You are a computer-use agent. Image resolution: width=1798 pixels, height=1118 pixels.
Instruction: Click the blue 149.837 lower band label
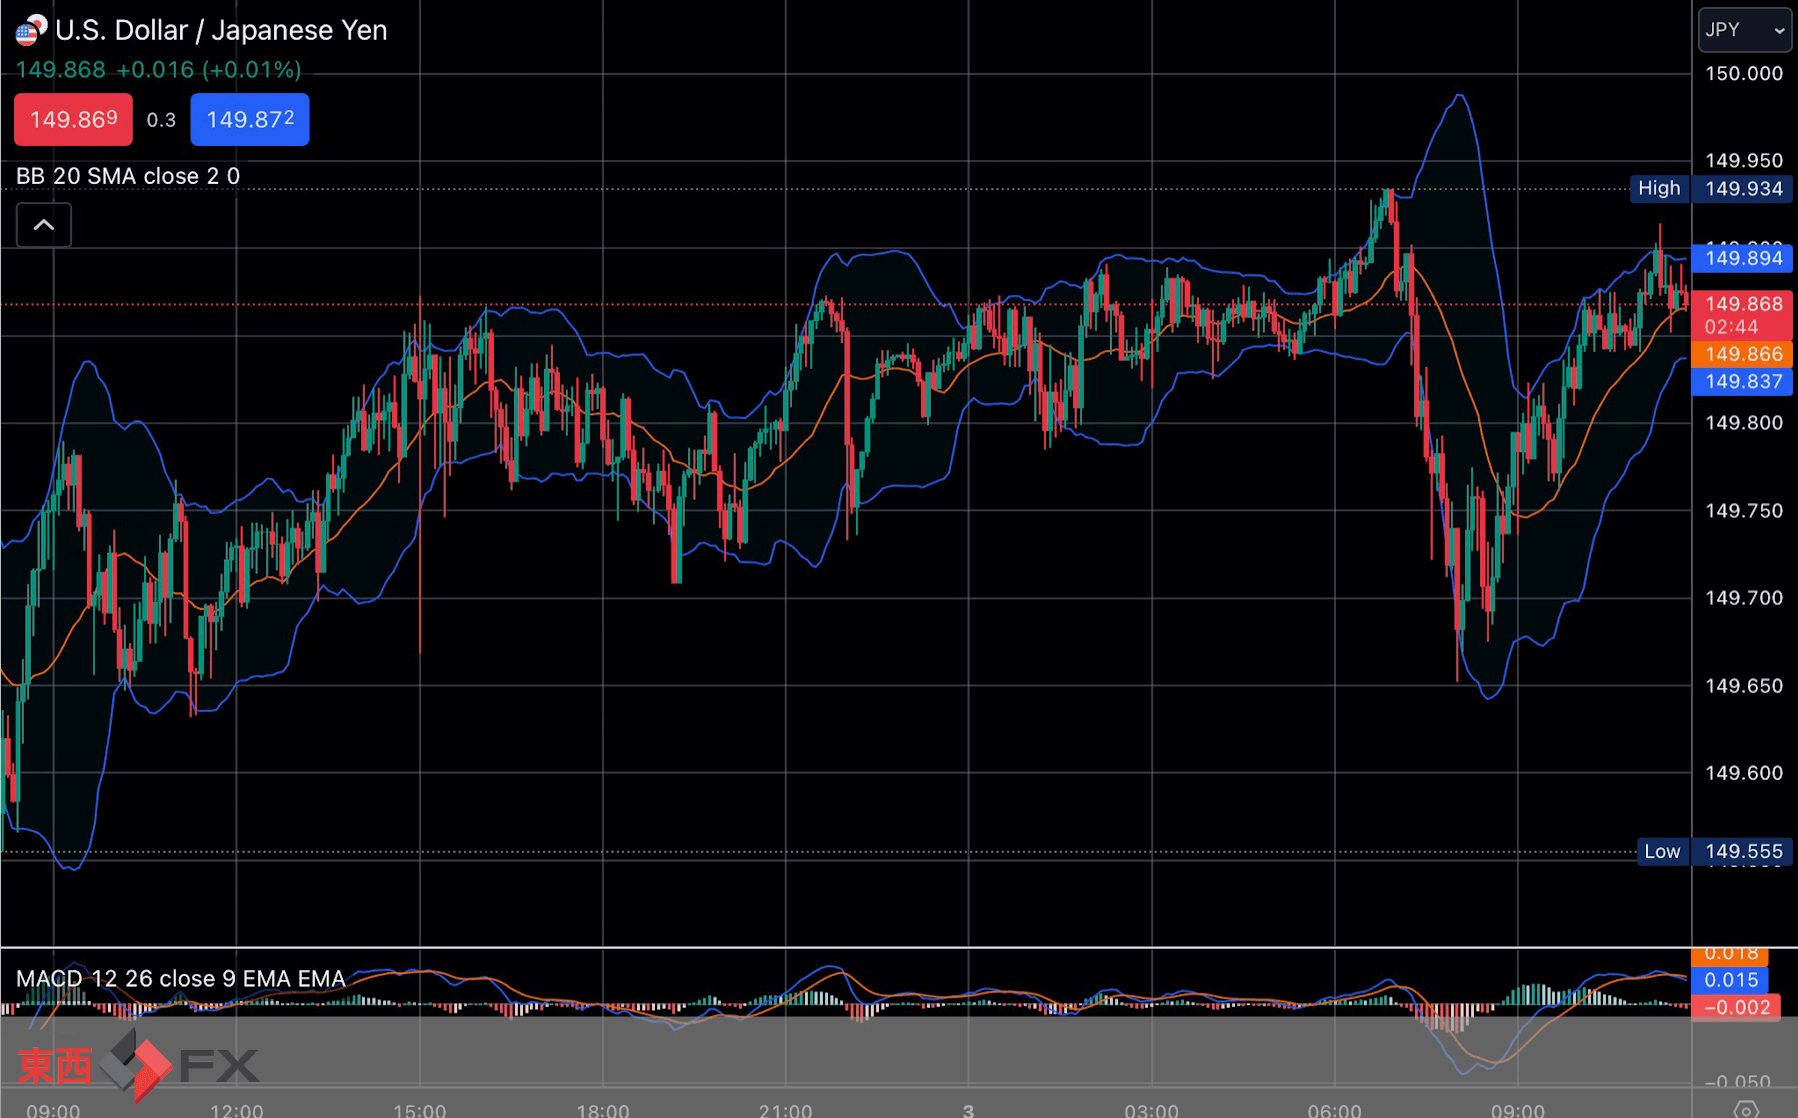point(1743,381)
